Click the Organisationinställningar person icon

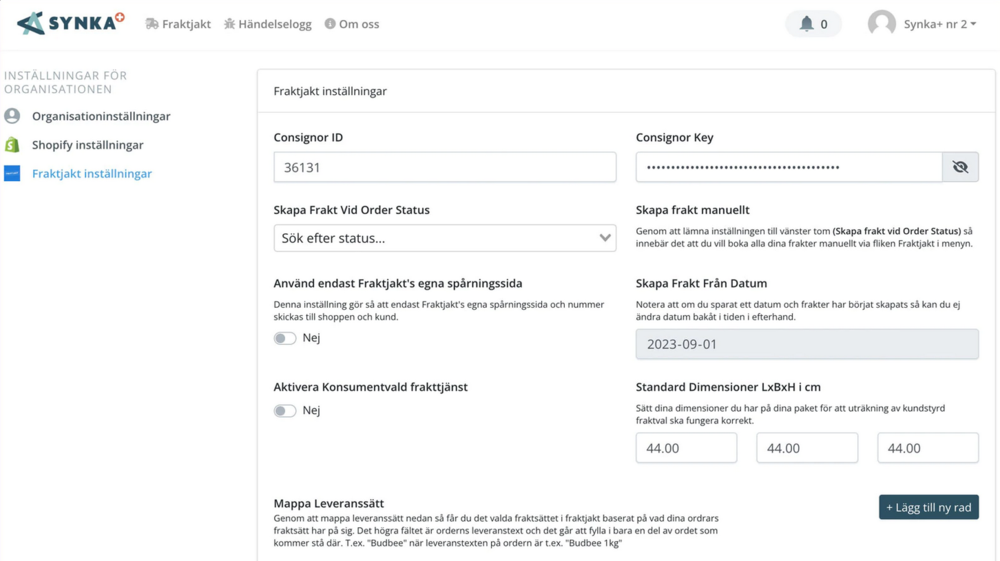point(12,116)
